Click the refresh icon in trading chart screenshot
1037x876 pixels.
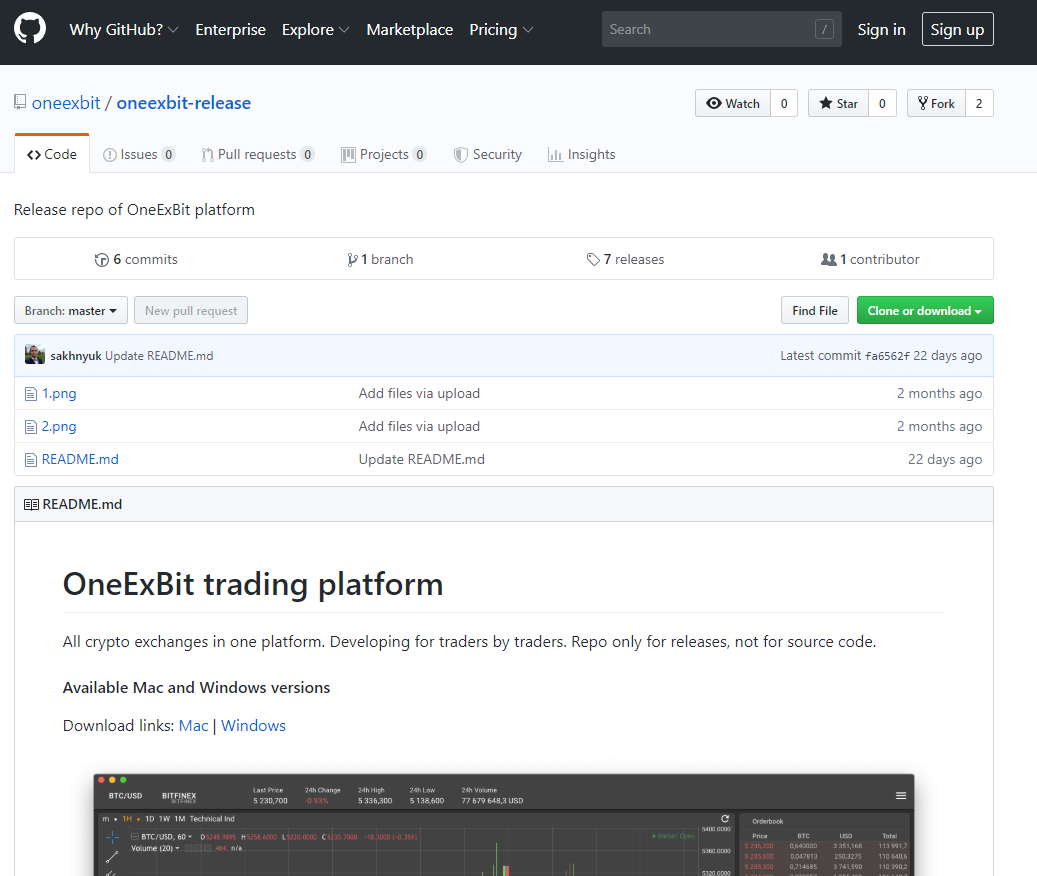(725, 818)
